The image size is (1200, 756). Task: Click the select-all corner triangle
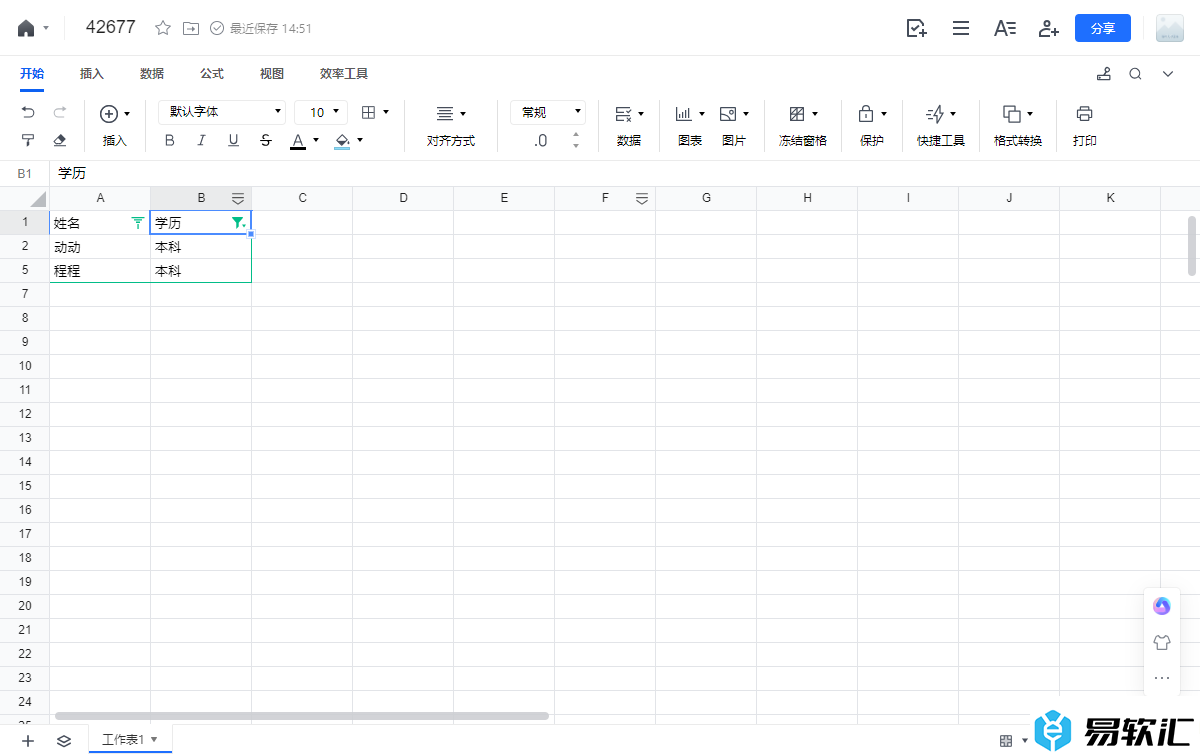coord(38,199)
